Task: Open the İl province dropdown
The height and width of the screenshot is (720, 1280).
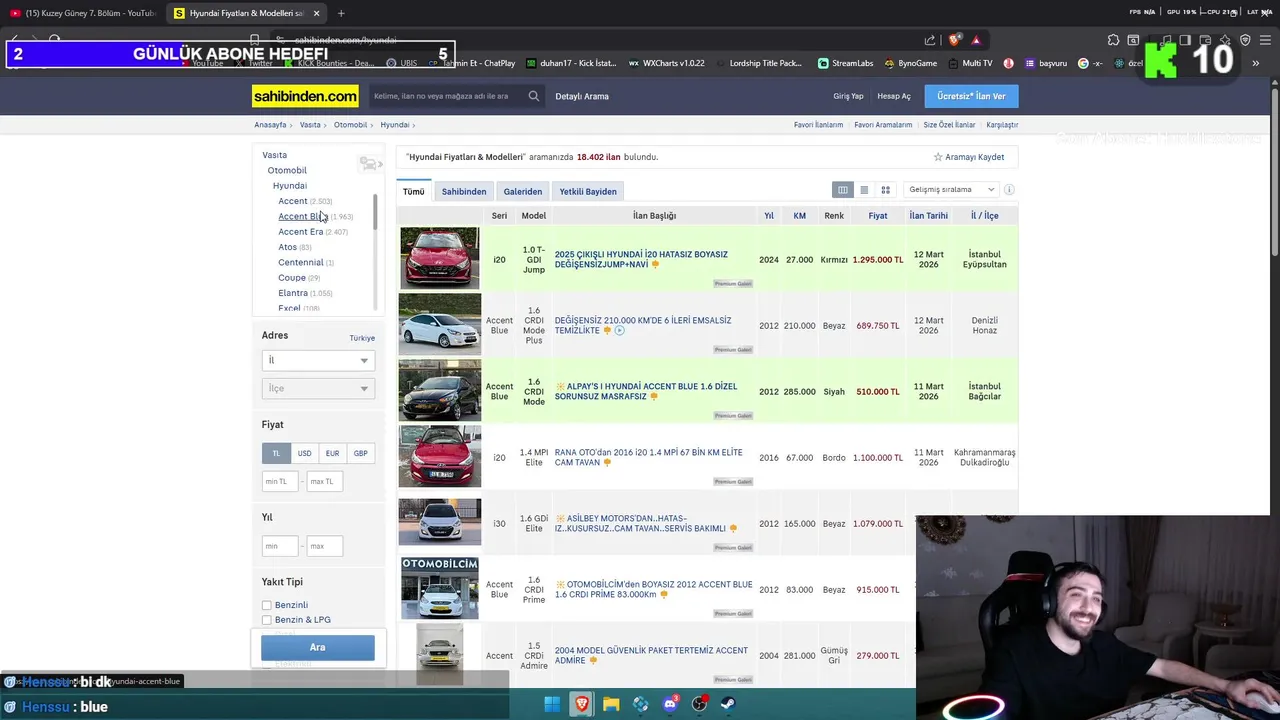Action: tap(318, 360)
